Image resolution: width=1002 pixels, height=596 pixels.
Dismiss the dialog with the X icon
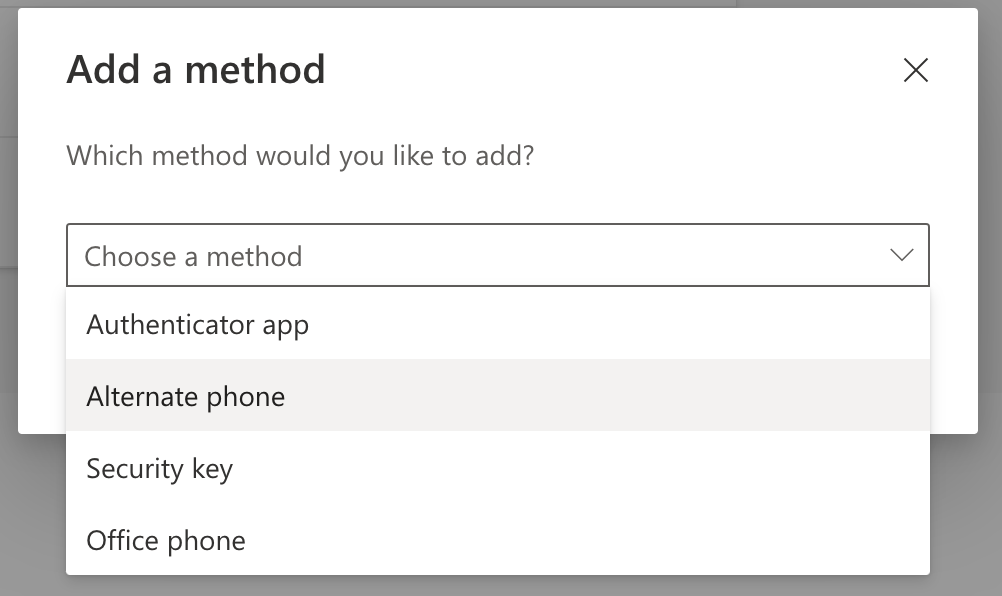(x=916, y=70)
